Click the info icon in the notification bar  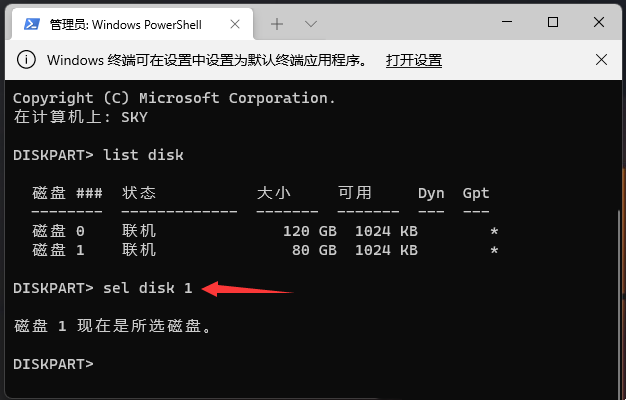pos(28,60)
